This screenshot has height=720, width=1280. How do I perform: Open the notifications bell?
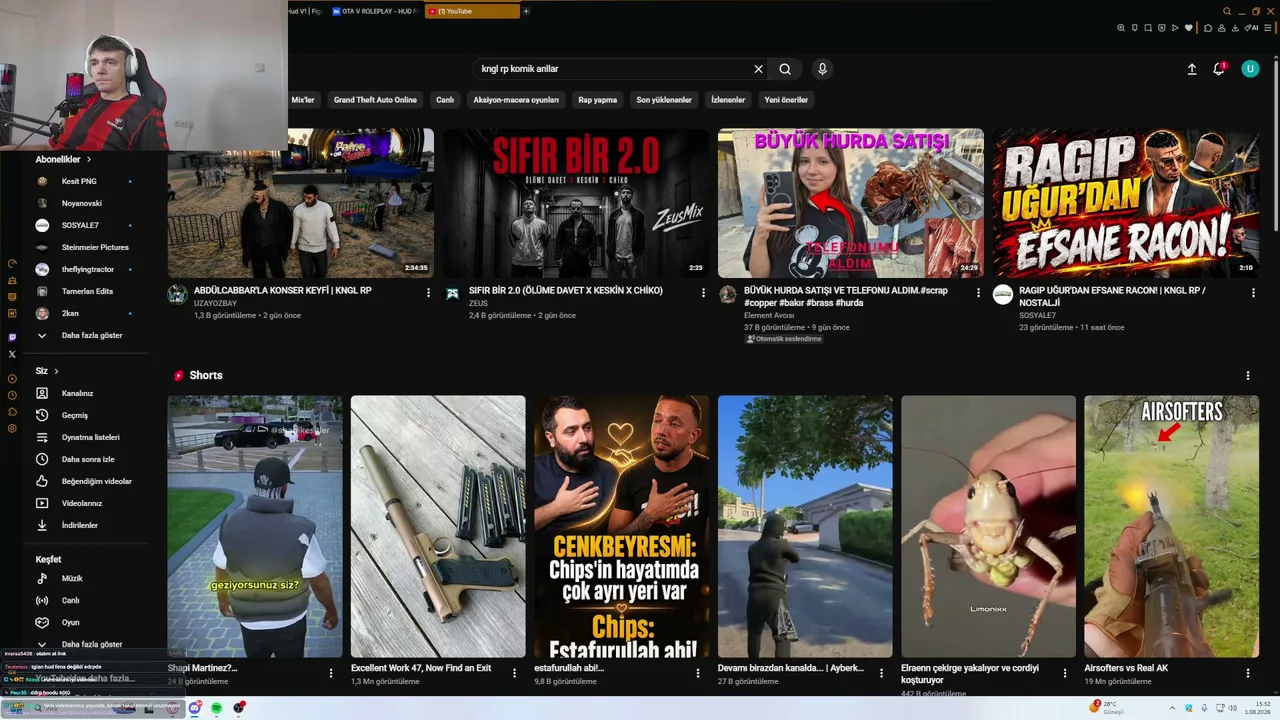tap(1219, 69)
